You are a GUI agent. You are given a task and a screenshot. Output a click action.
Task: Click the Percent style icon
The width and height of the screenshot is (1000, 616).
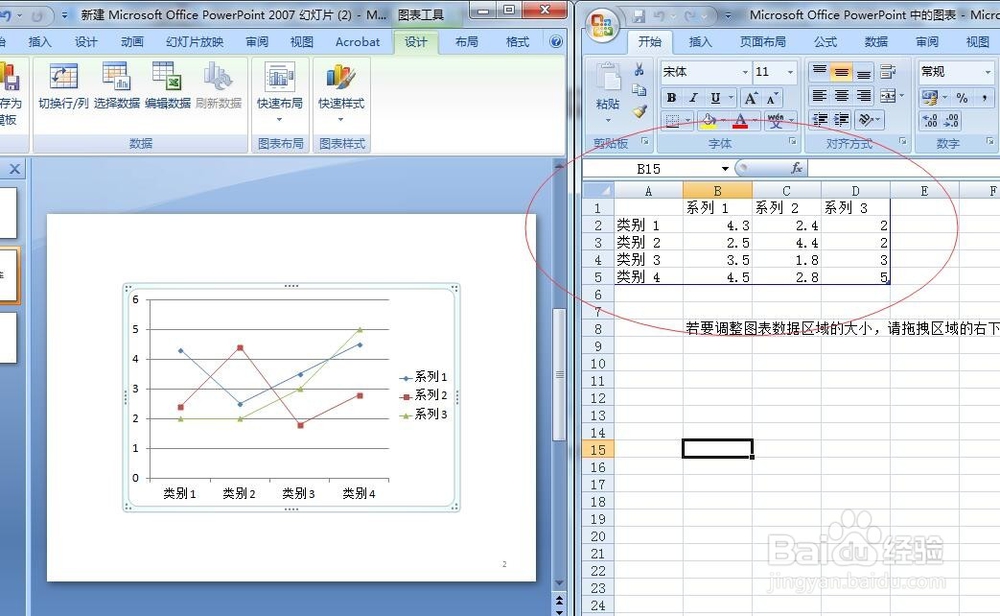(962, 98)
